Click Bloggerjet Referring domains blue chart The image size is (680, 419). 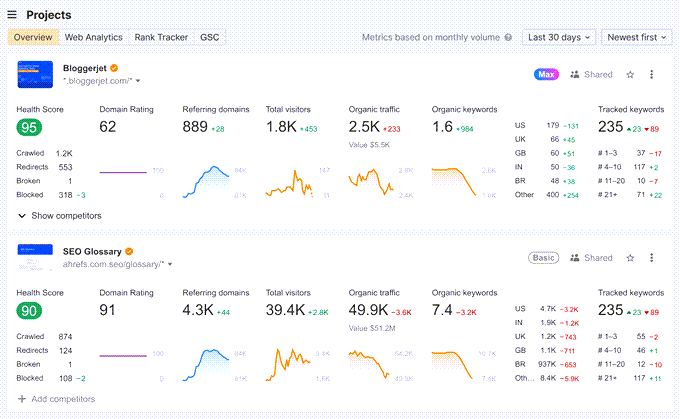click(206, 182)
